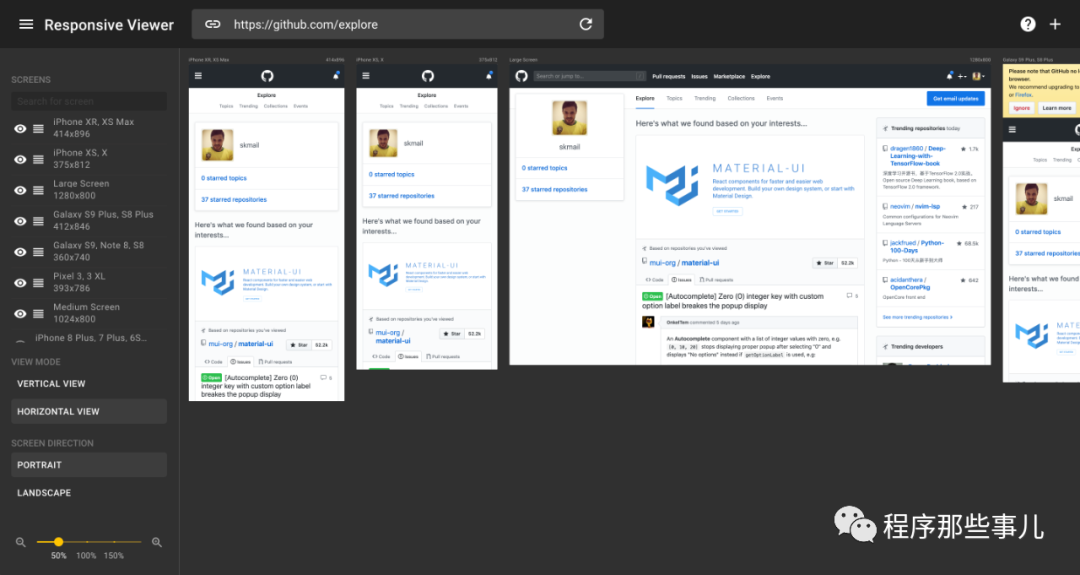Click Ignore button in browser warning banner
Viewport: 1080px width, 575px height.
1021,108
